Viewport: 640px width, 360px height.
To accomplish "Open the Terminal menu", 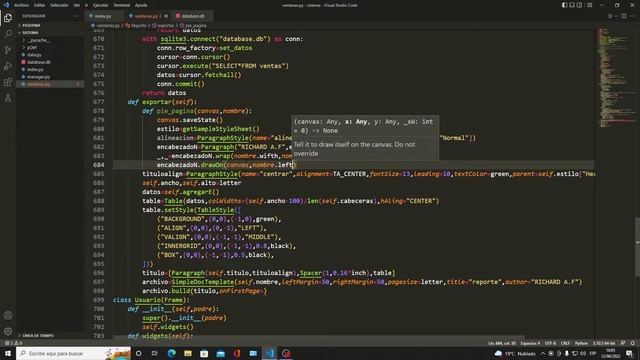I will tap(121, 5).
